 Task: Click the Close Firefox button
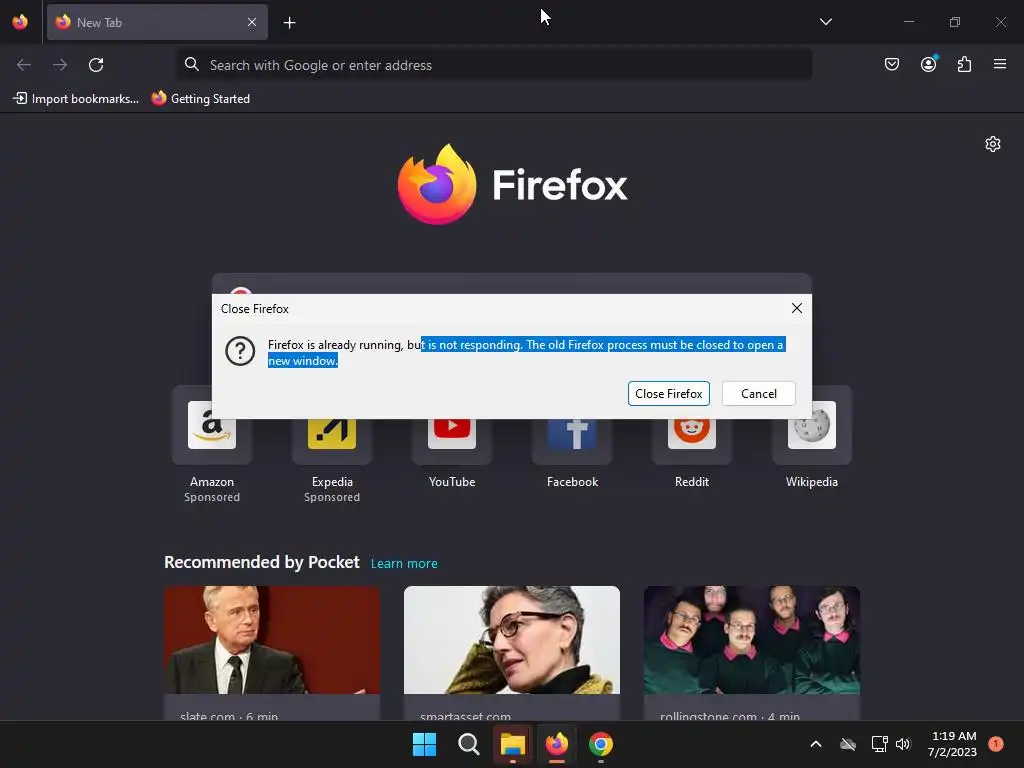pos(669,394)
